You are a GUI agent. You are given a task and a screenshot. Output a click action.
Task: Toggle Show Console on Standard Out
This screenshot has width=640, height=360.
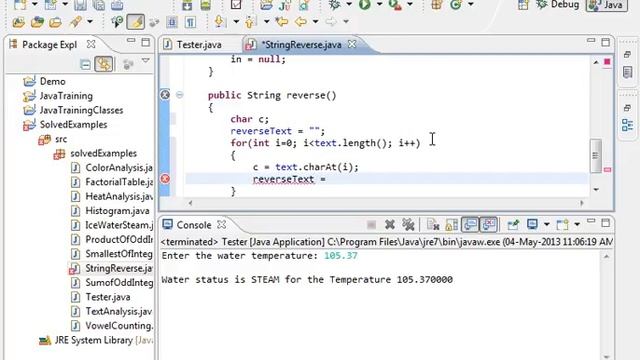[x=470, y=225]
